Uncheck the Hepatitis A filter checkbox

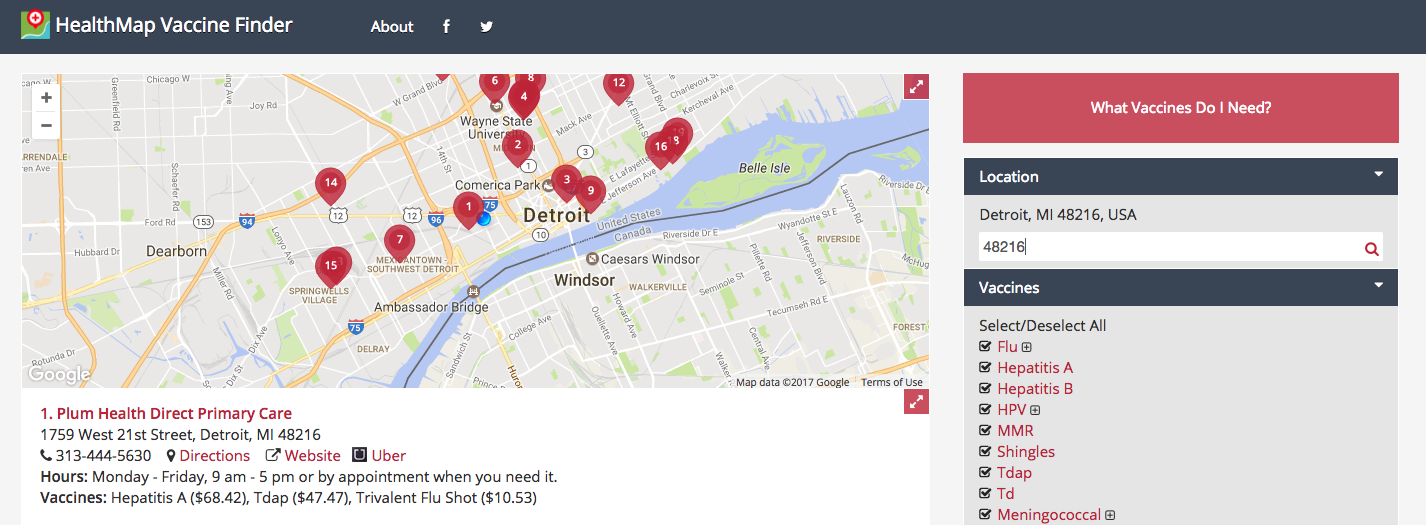pos(986,368)
